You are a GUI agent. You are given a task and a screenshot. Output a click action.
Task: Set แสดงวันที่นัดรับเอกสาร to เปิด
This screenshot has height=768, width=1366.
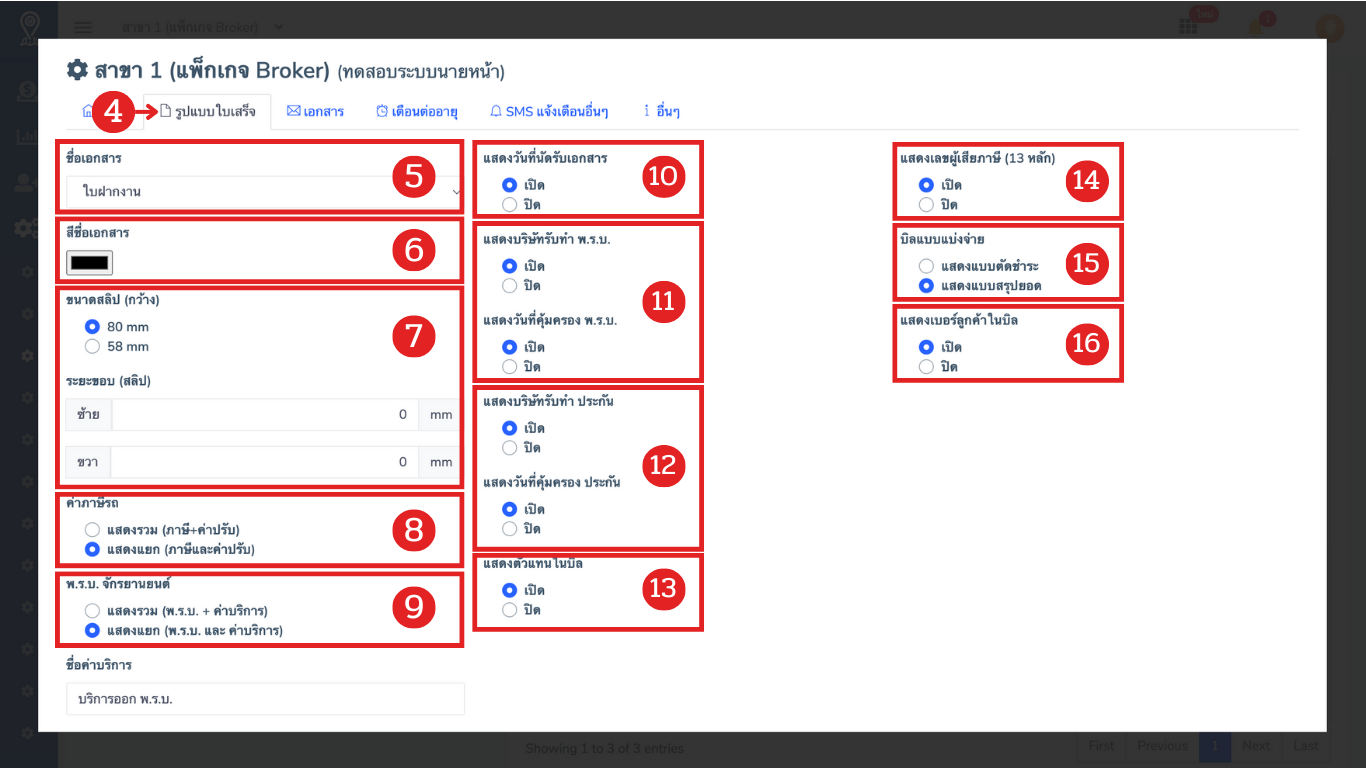tap(509, 185)
